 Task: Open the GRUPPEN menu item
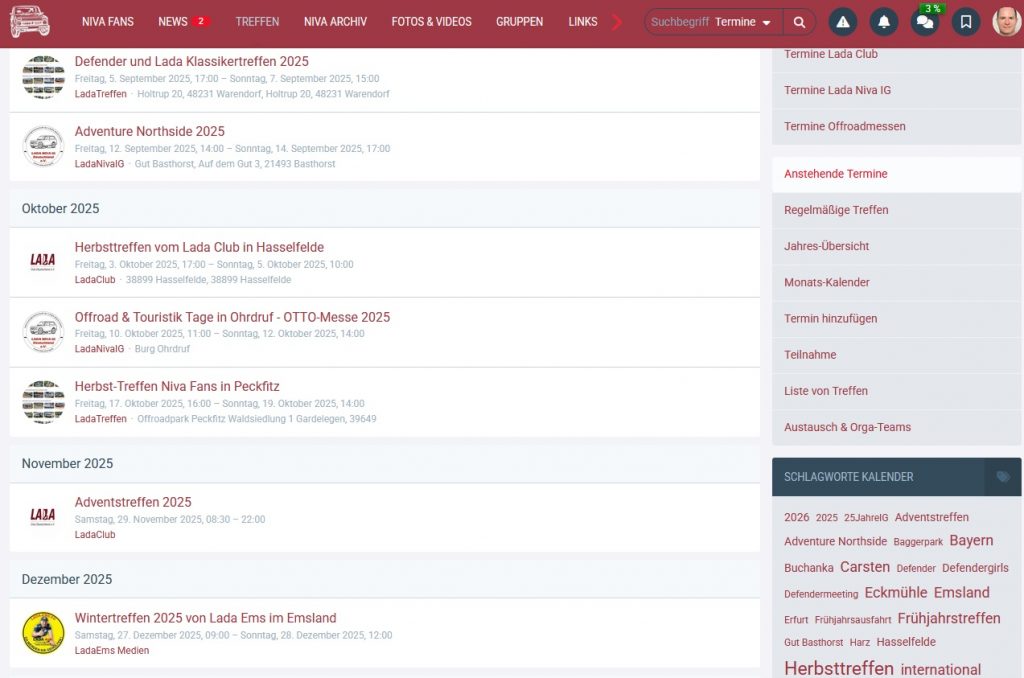[519, 22]
